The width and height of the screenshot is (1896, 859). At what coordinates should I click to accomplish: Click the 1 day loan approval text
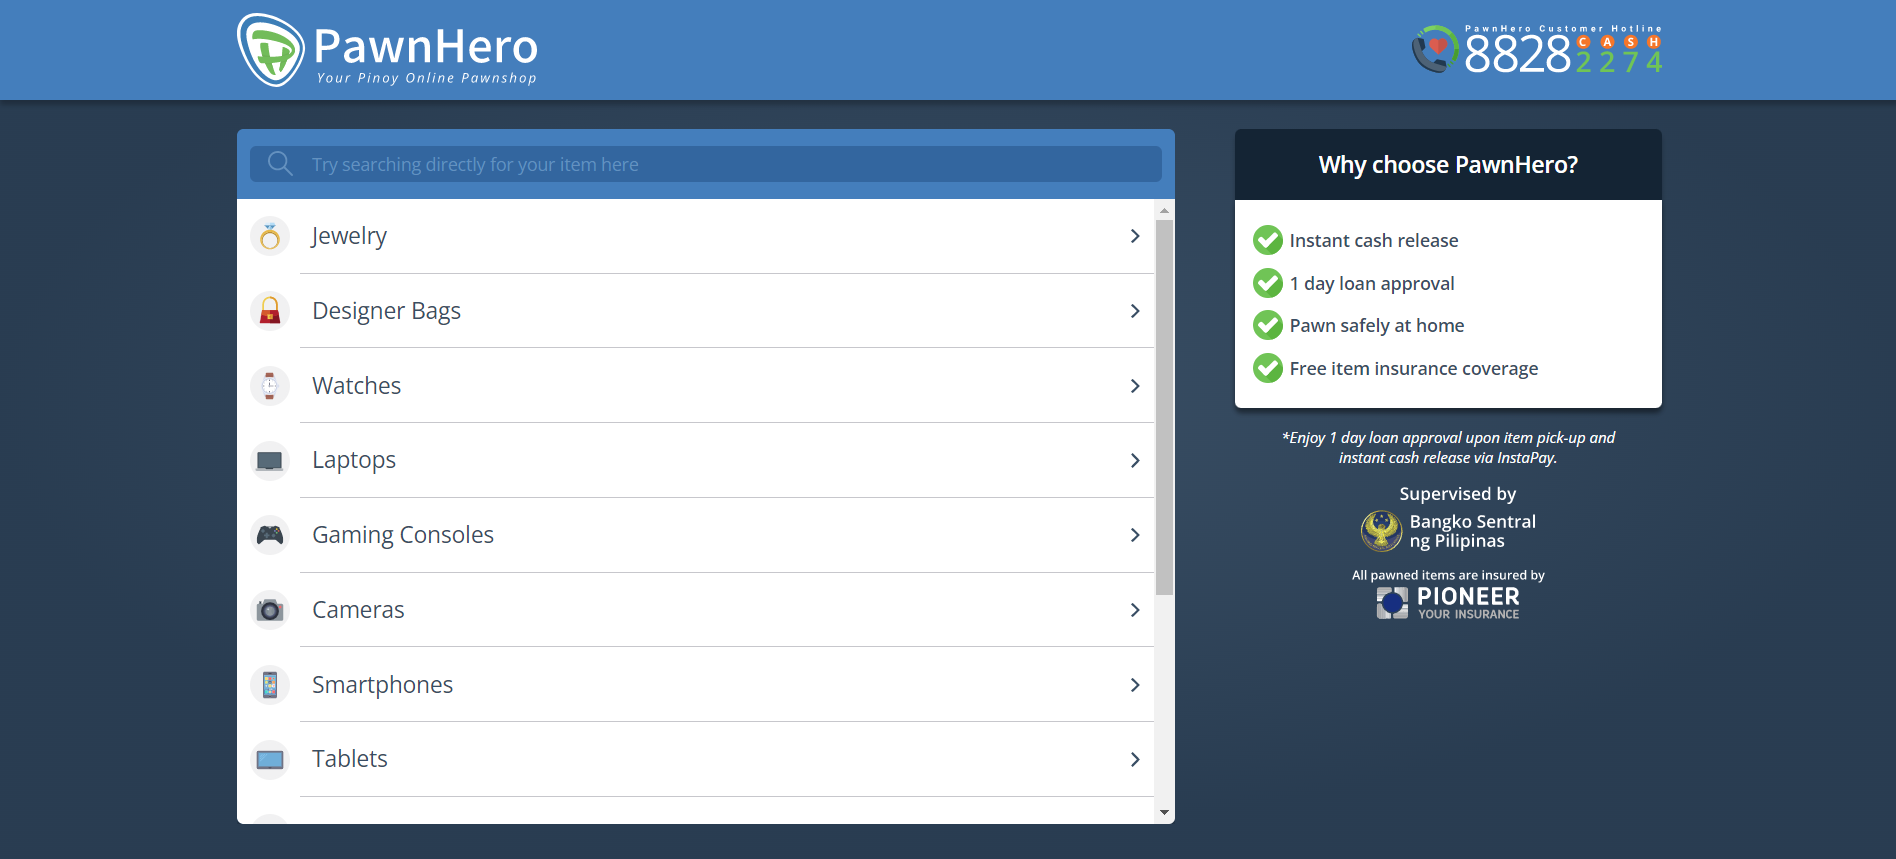(1372, 283)
